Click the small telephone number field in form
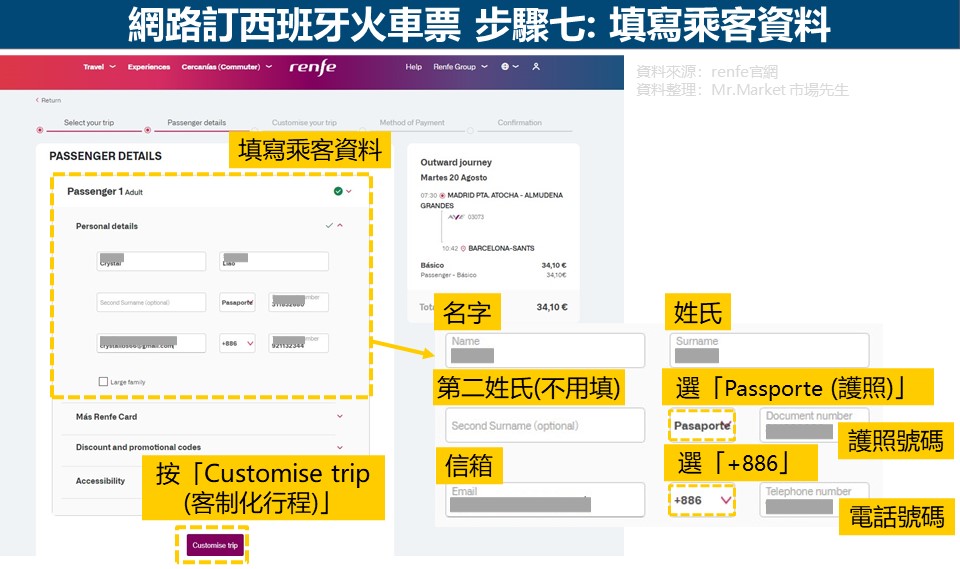960x569 pixels. click(x=298, y=343)
